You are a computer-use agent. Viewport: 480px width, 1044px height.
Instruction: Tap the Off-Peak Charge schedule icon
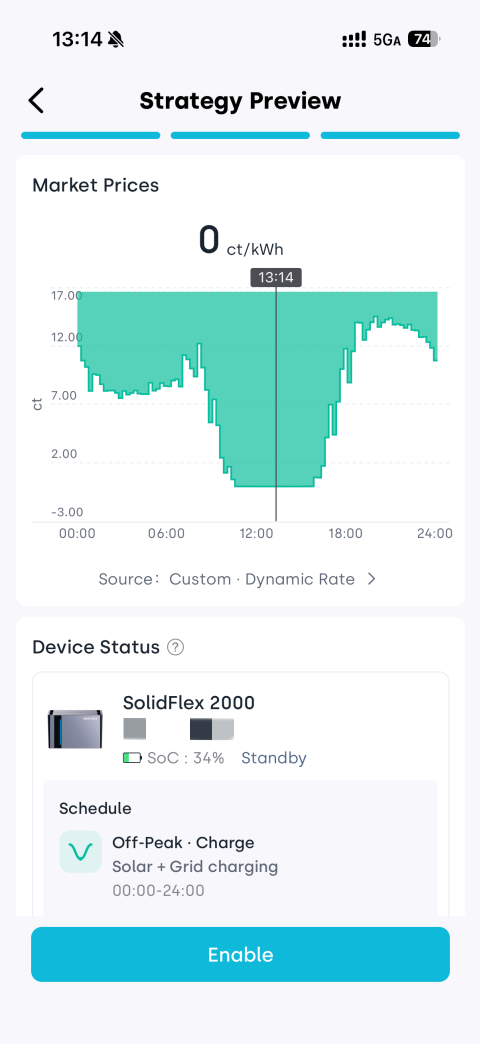click(x=81, y=852)
